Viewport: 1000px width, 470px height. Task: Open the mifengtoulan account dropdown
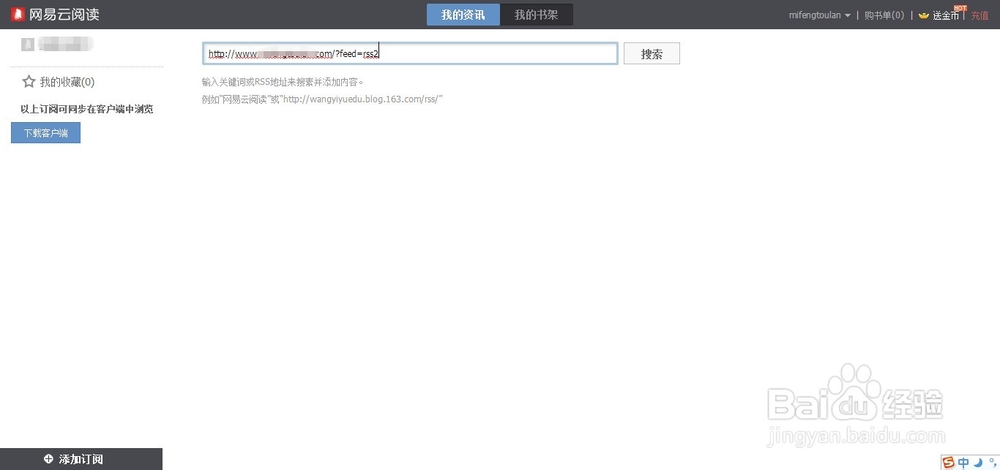coord(820,15)
